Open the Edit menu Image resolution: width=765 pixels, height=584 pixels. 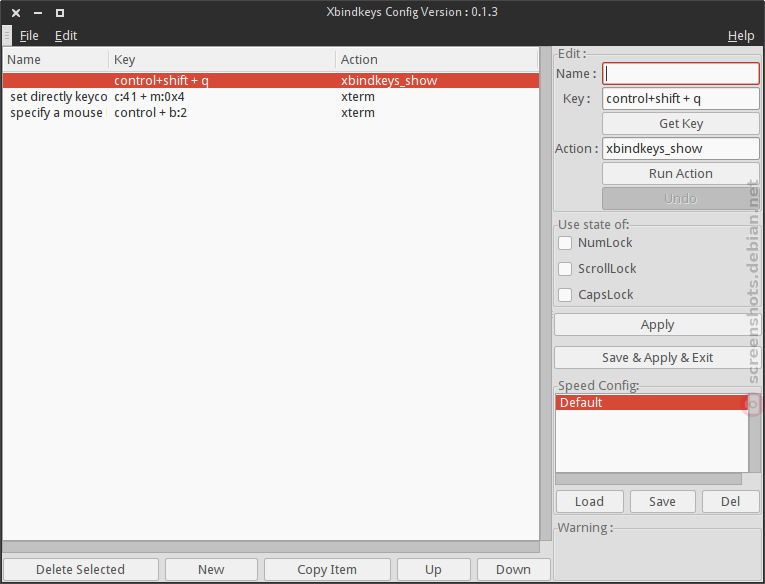coord(66,36)
